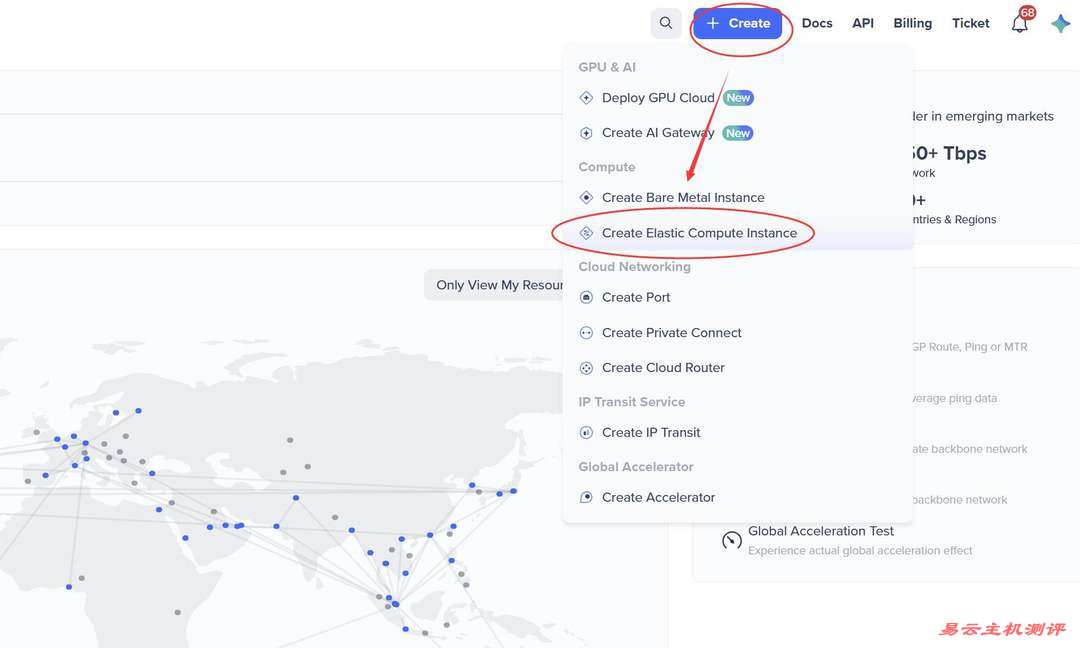Open the Billing page
This screenshot has height=648, width=1080.
[x=912, y=23]
